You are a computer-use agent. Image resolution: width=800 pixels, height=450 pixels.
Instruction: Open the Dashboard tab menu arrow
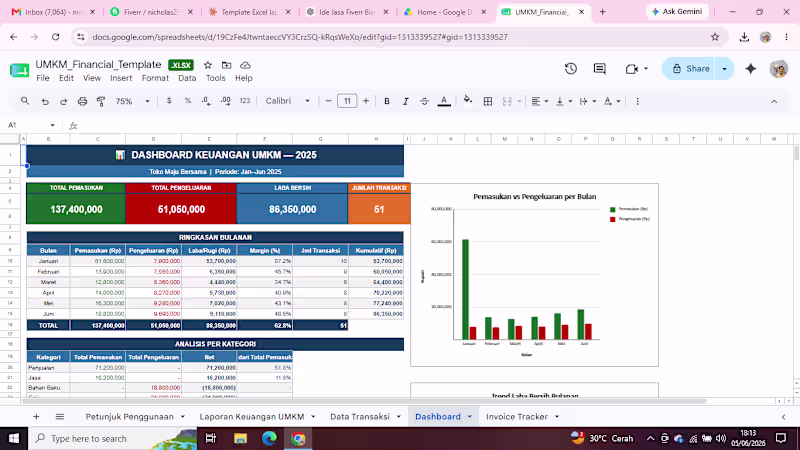click(x=470, y=417)
